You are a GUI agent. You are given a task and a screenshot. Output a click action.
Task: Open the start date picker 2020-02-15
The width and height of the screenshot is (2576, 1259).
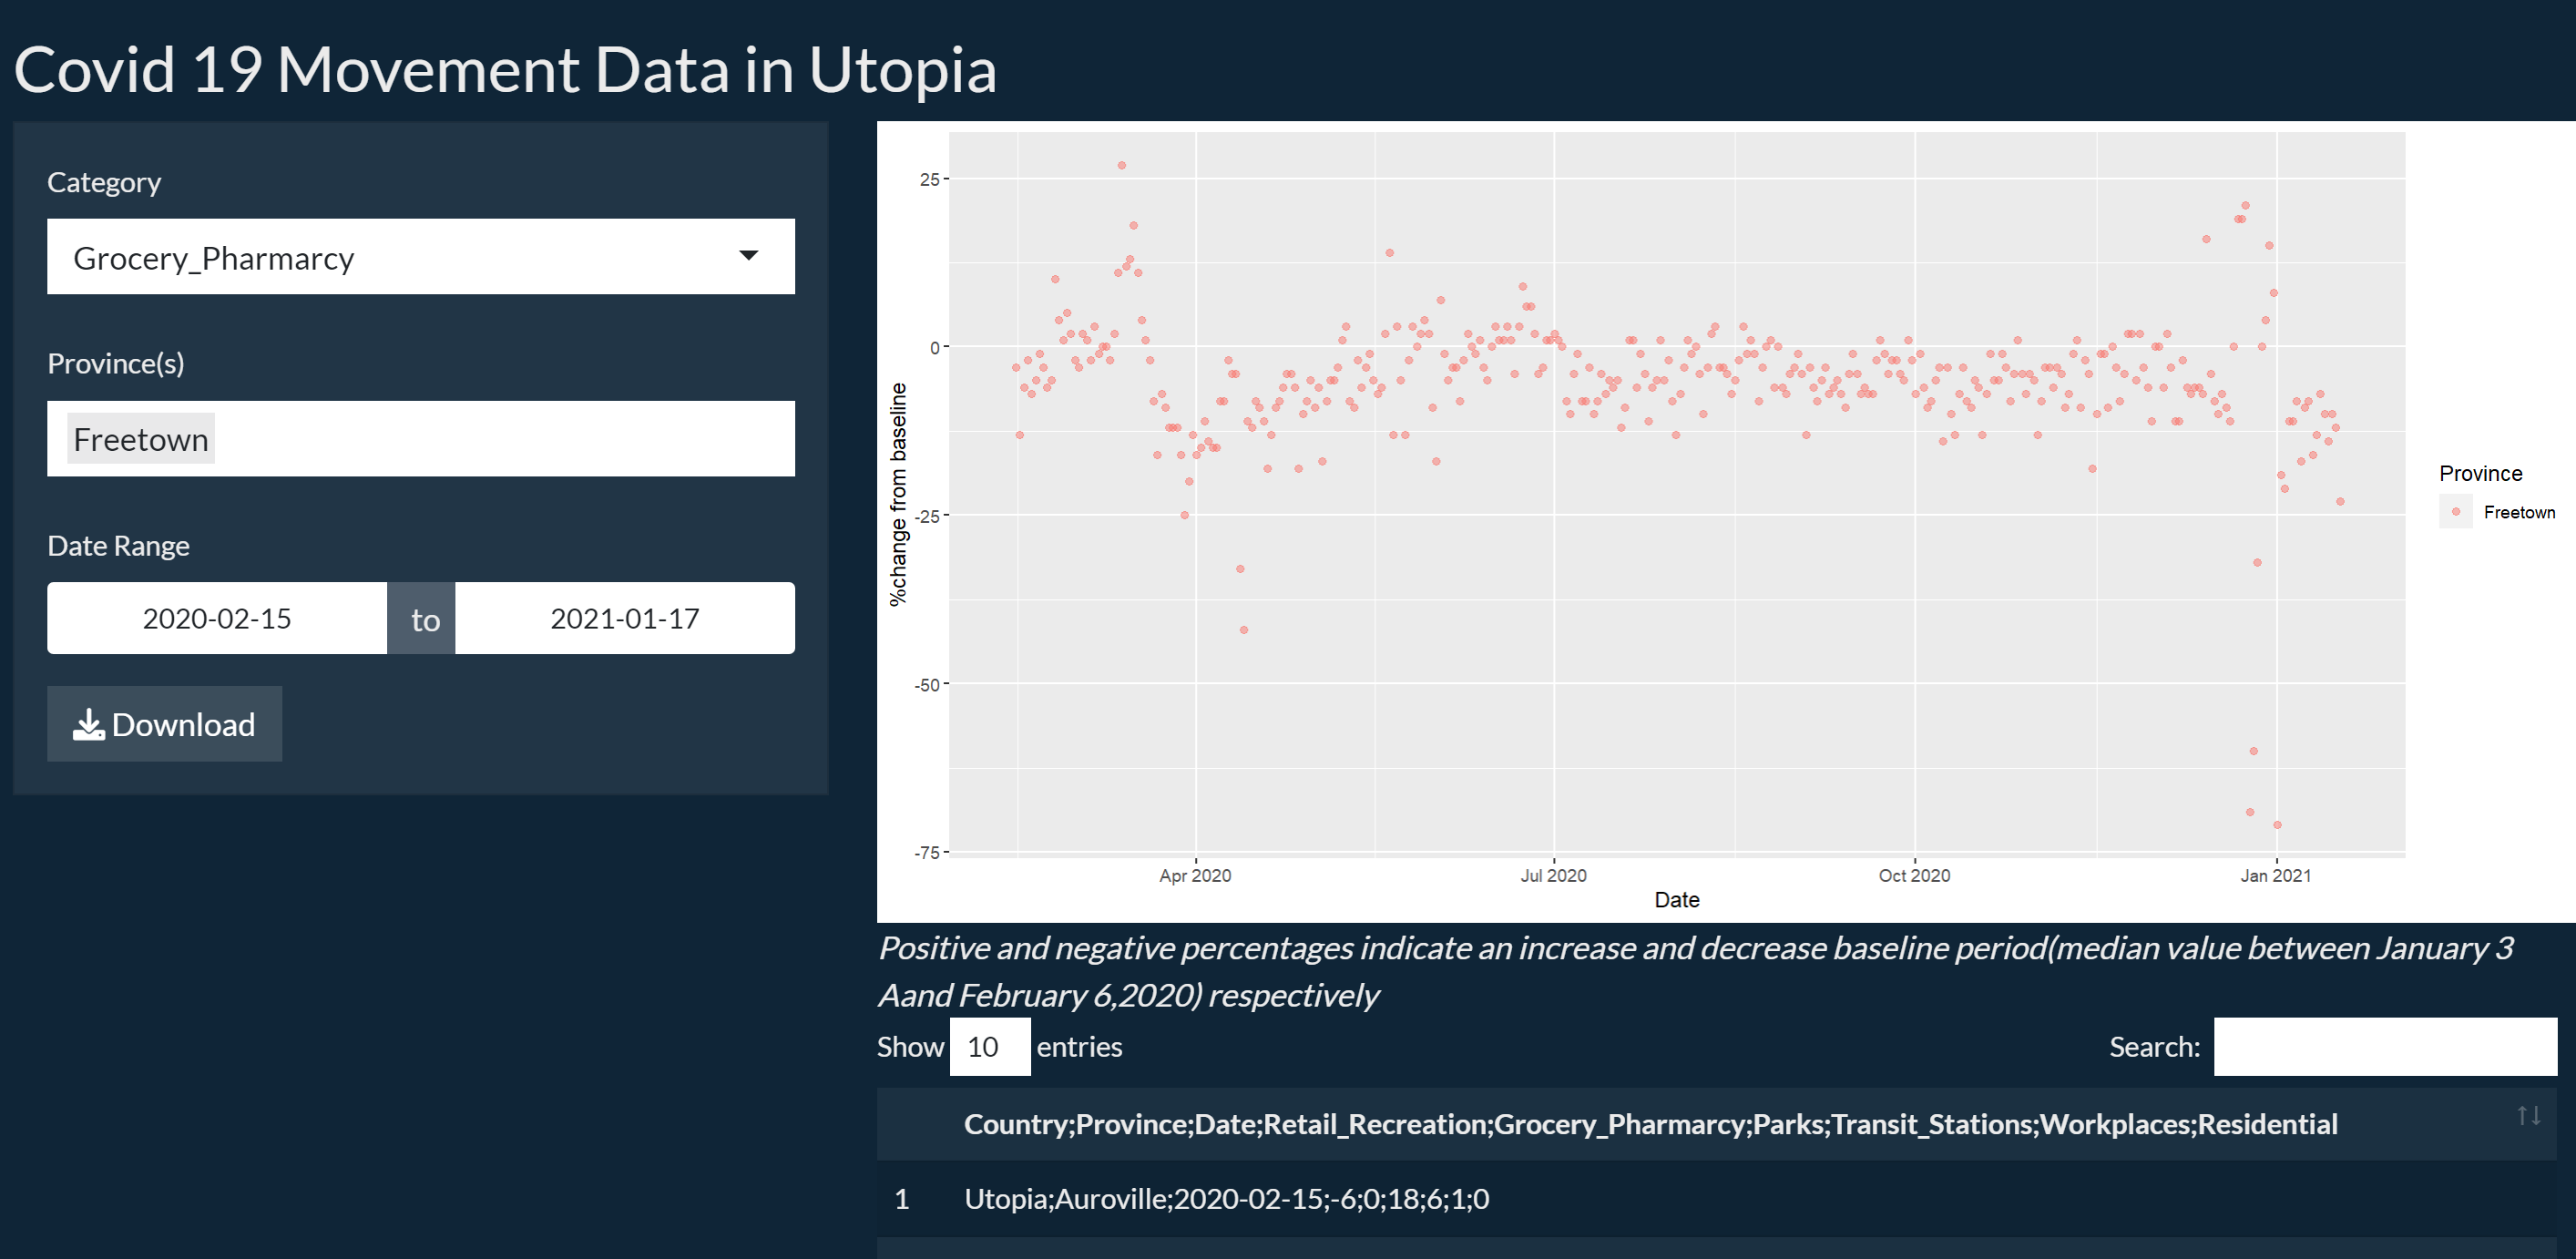tap(216, 617)
